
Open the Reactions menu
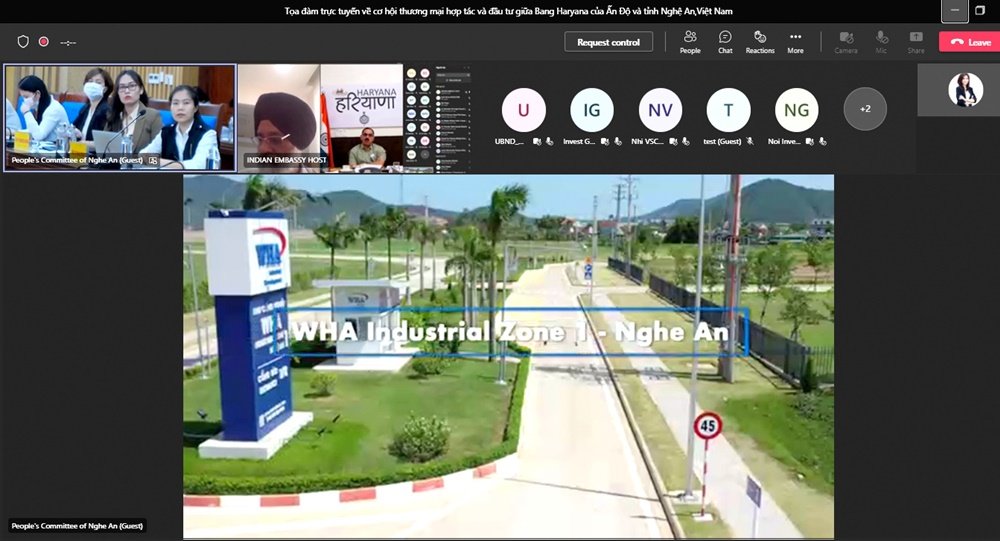[x=760, y=41]
